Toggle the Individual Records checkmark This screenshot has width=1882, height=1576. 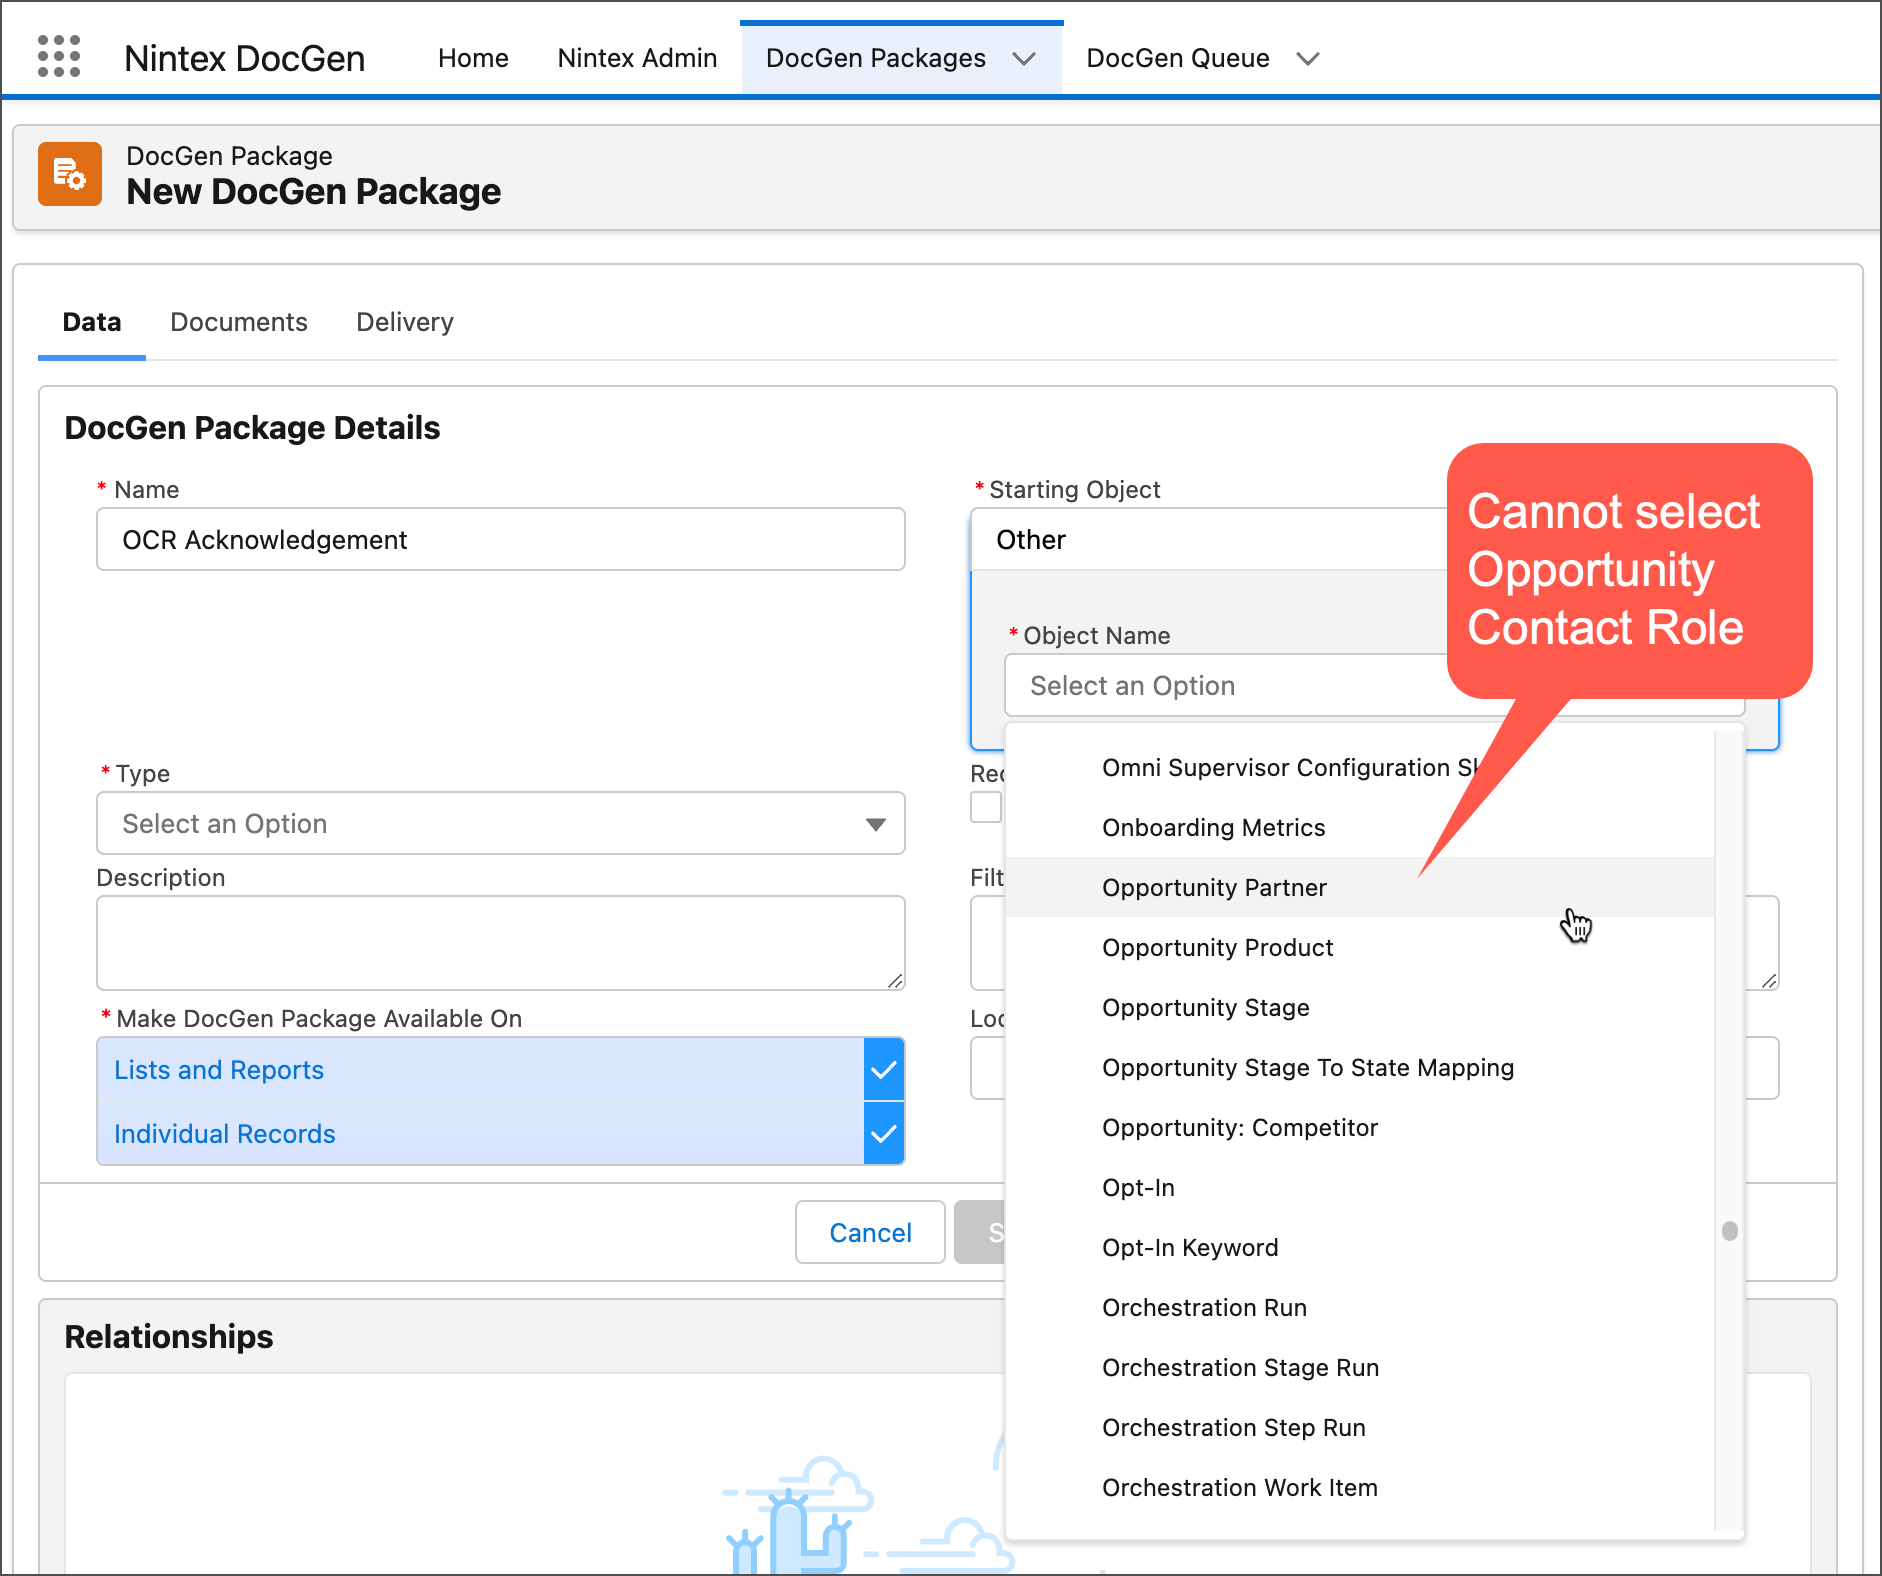click(x=884, y=1134)
